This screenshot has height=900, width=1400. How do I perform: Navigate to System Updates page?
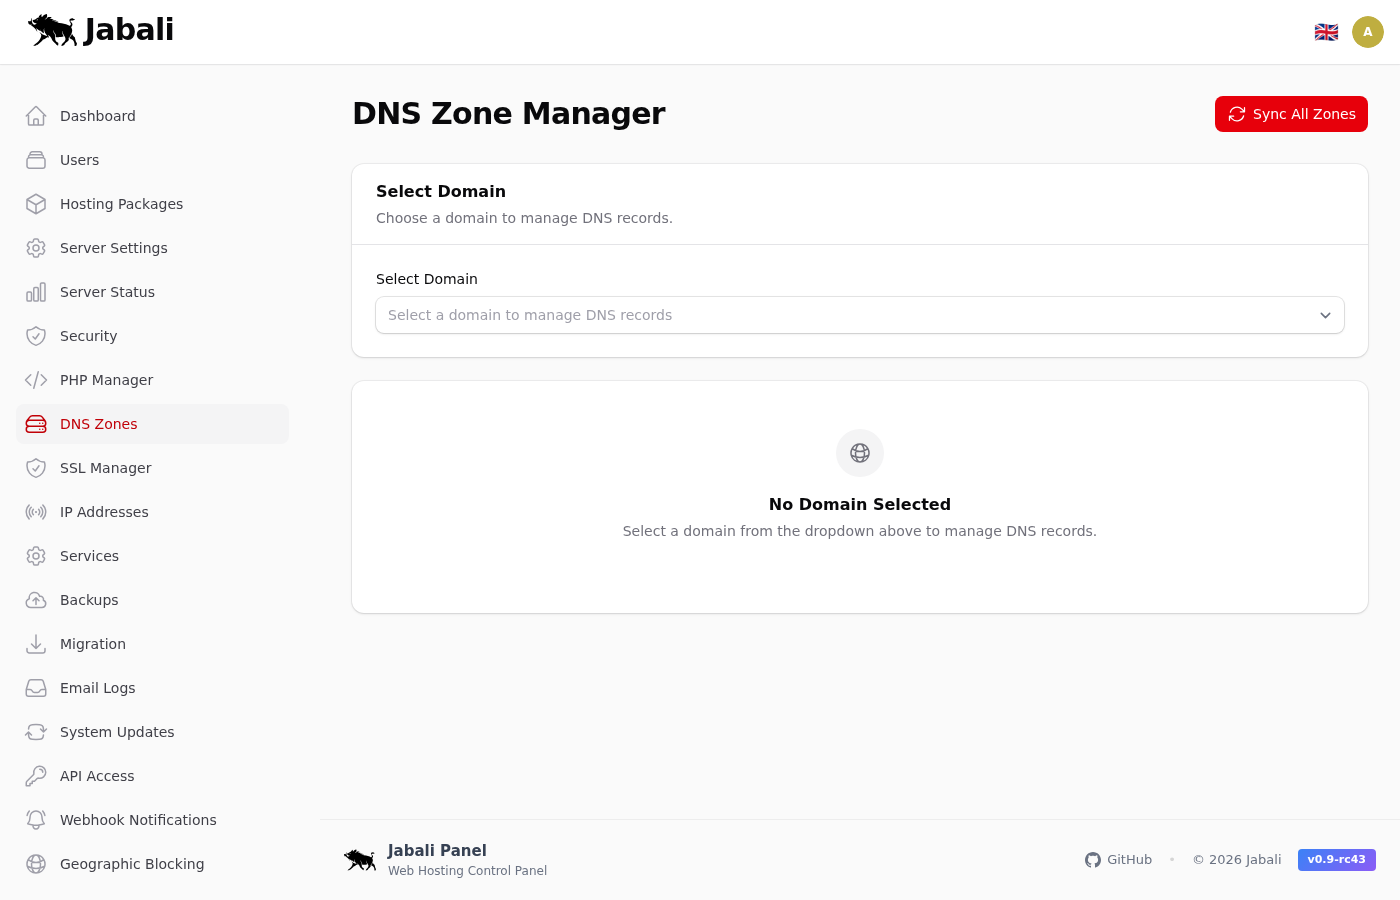(x=117, y=732)
